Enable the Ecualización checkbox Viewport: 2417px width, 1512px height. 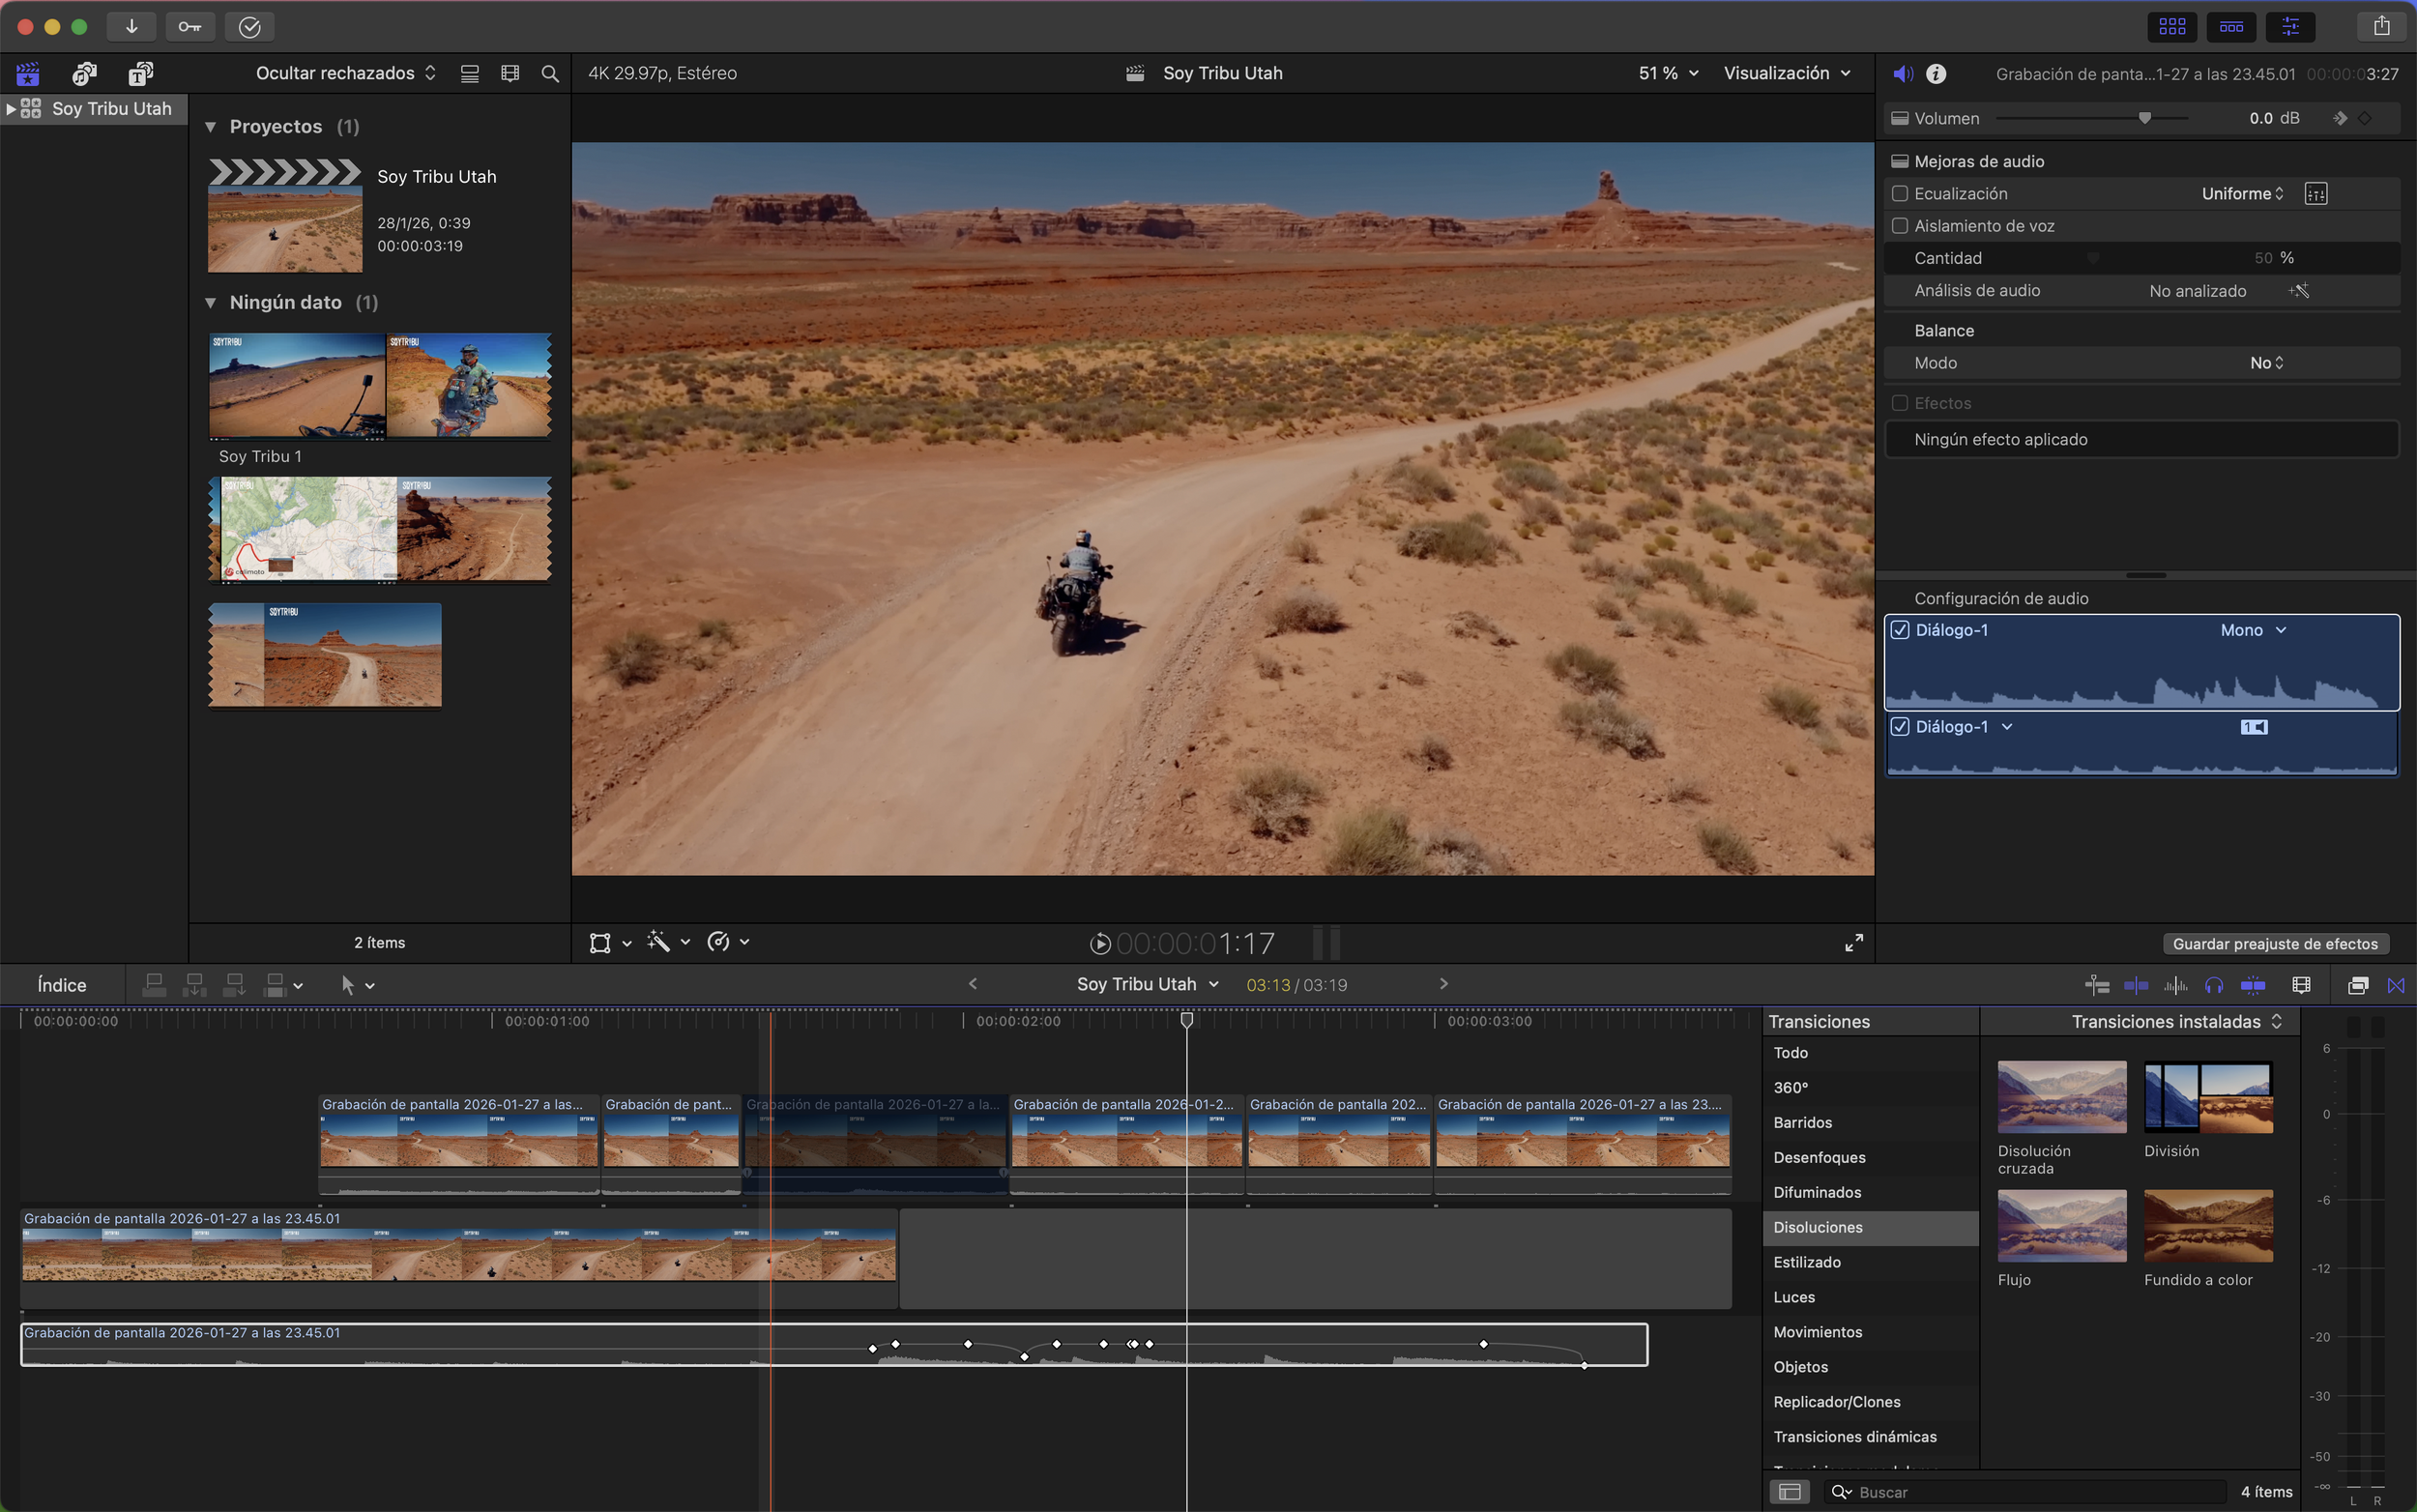click(1900, 194)
